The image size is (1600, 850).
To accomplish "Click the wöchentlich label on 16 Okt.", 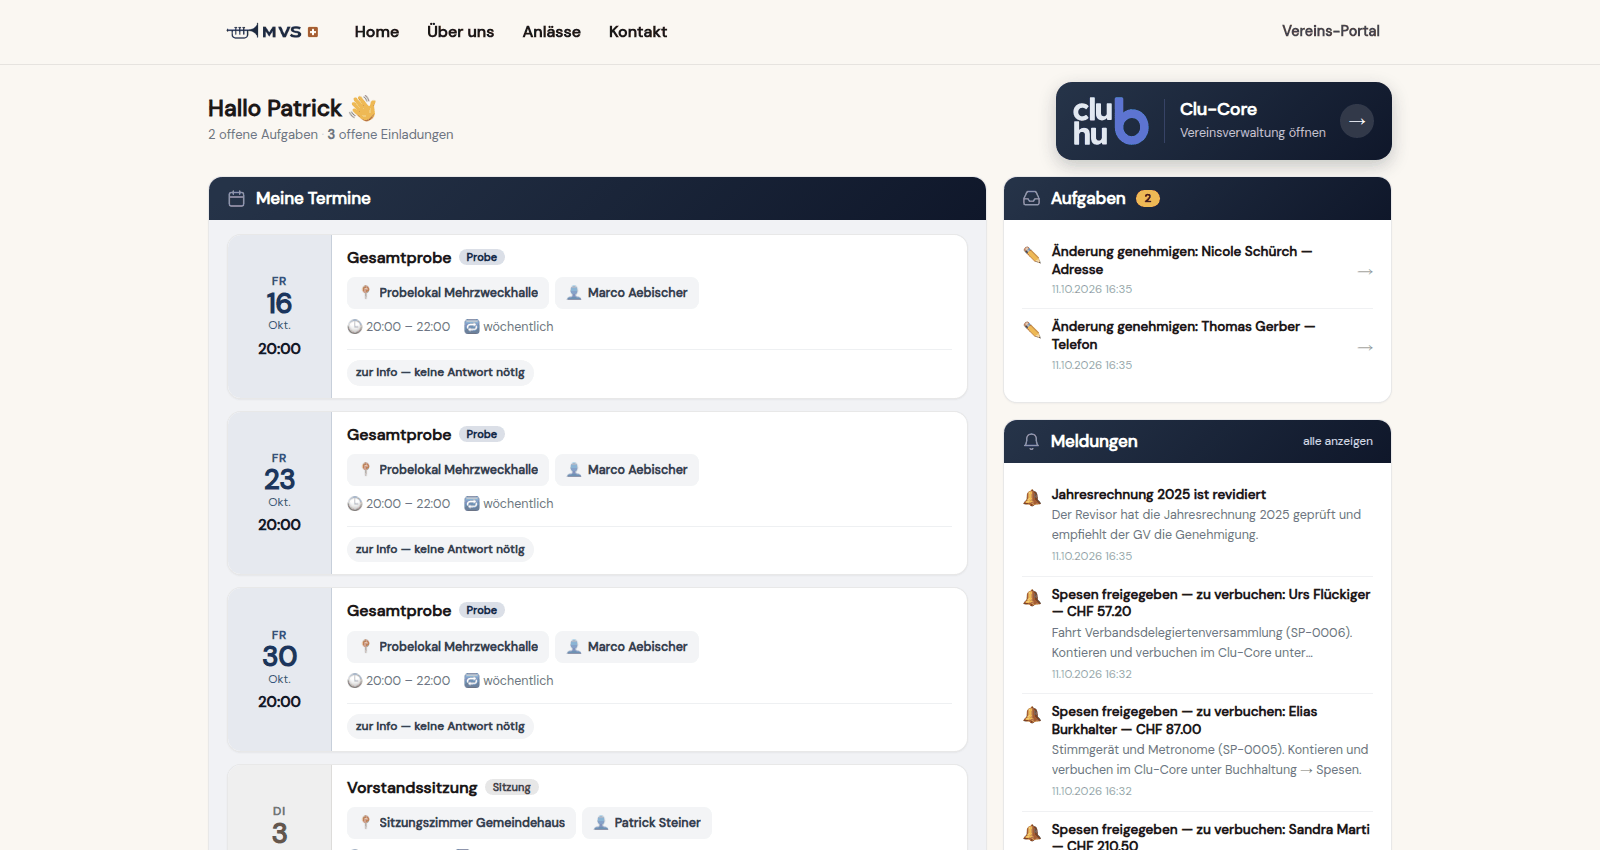I will tap(518, 327).
